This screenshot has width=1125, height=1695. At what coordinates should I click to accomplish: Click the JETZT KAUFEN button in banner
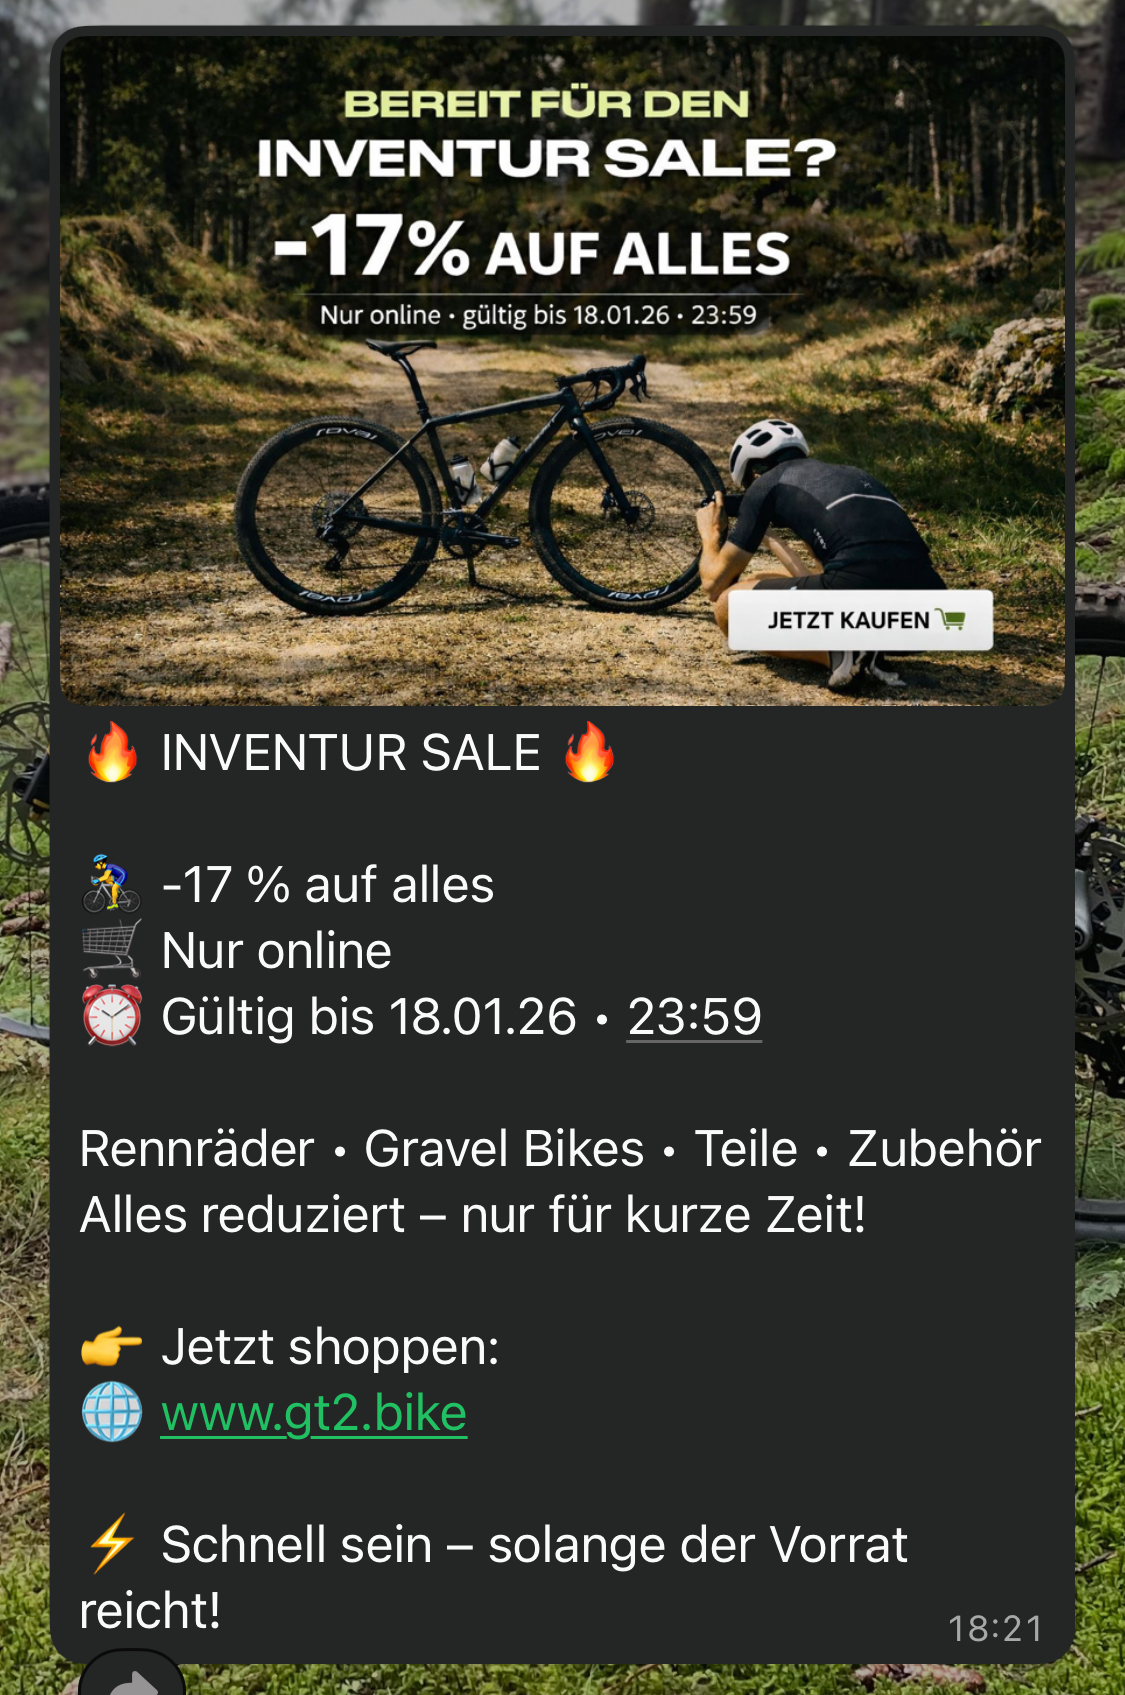click(860, 620)
